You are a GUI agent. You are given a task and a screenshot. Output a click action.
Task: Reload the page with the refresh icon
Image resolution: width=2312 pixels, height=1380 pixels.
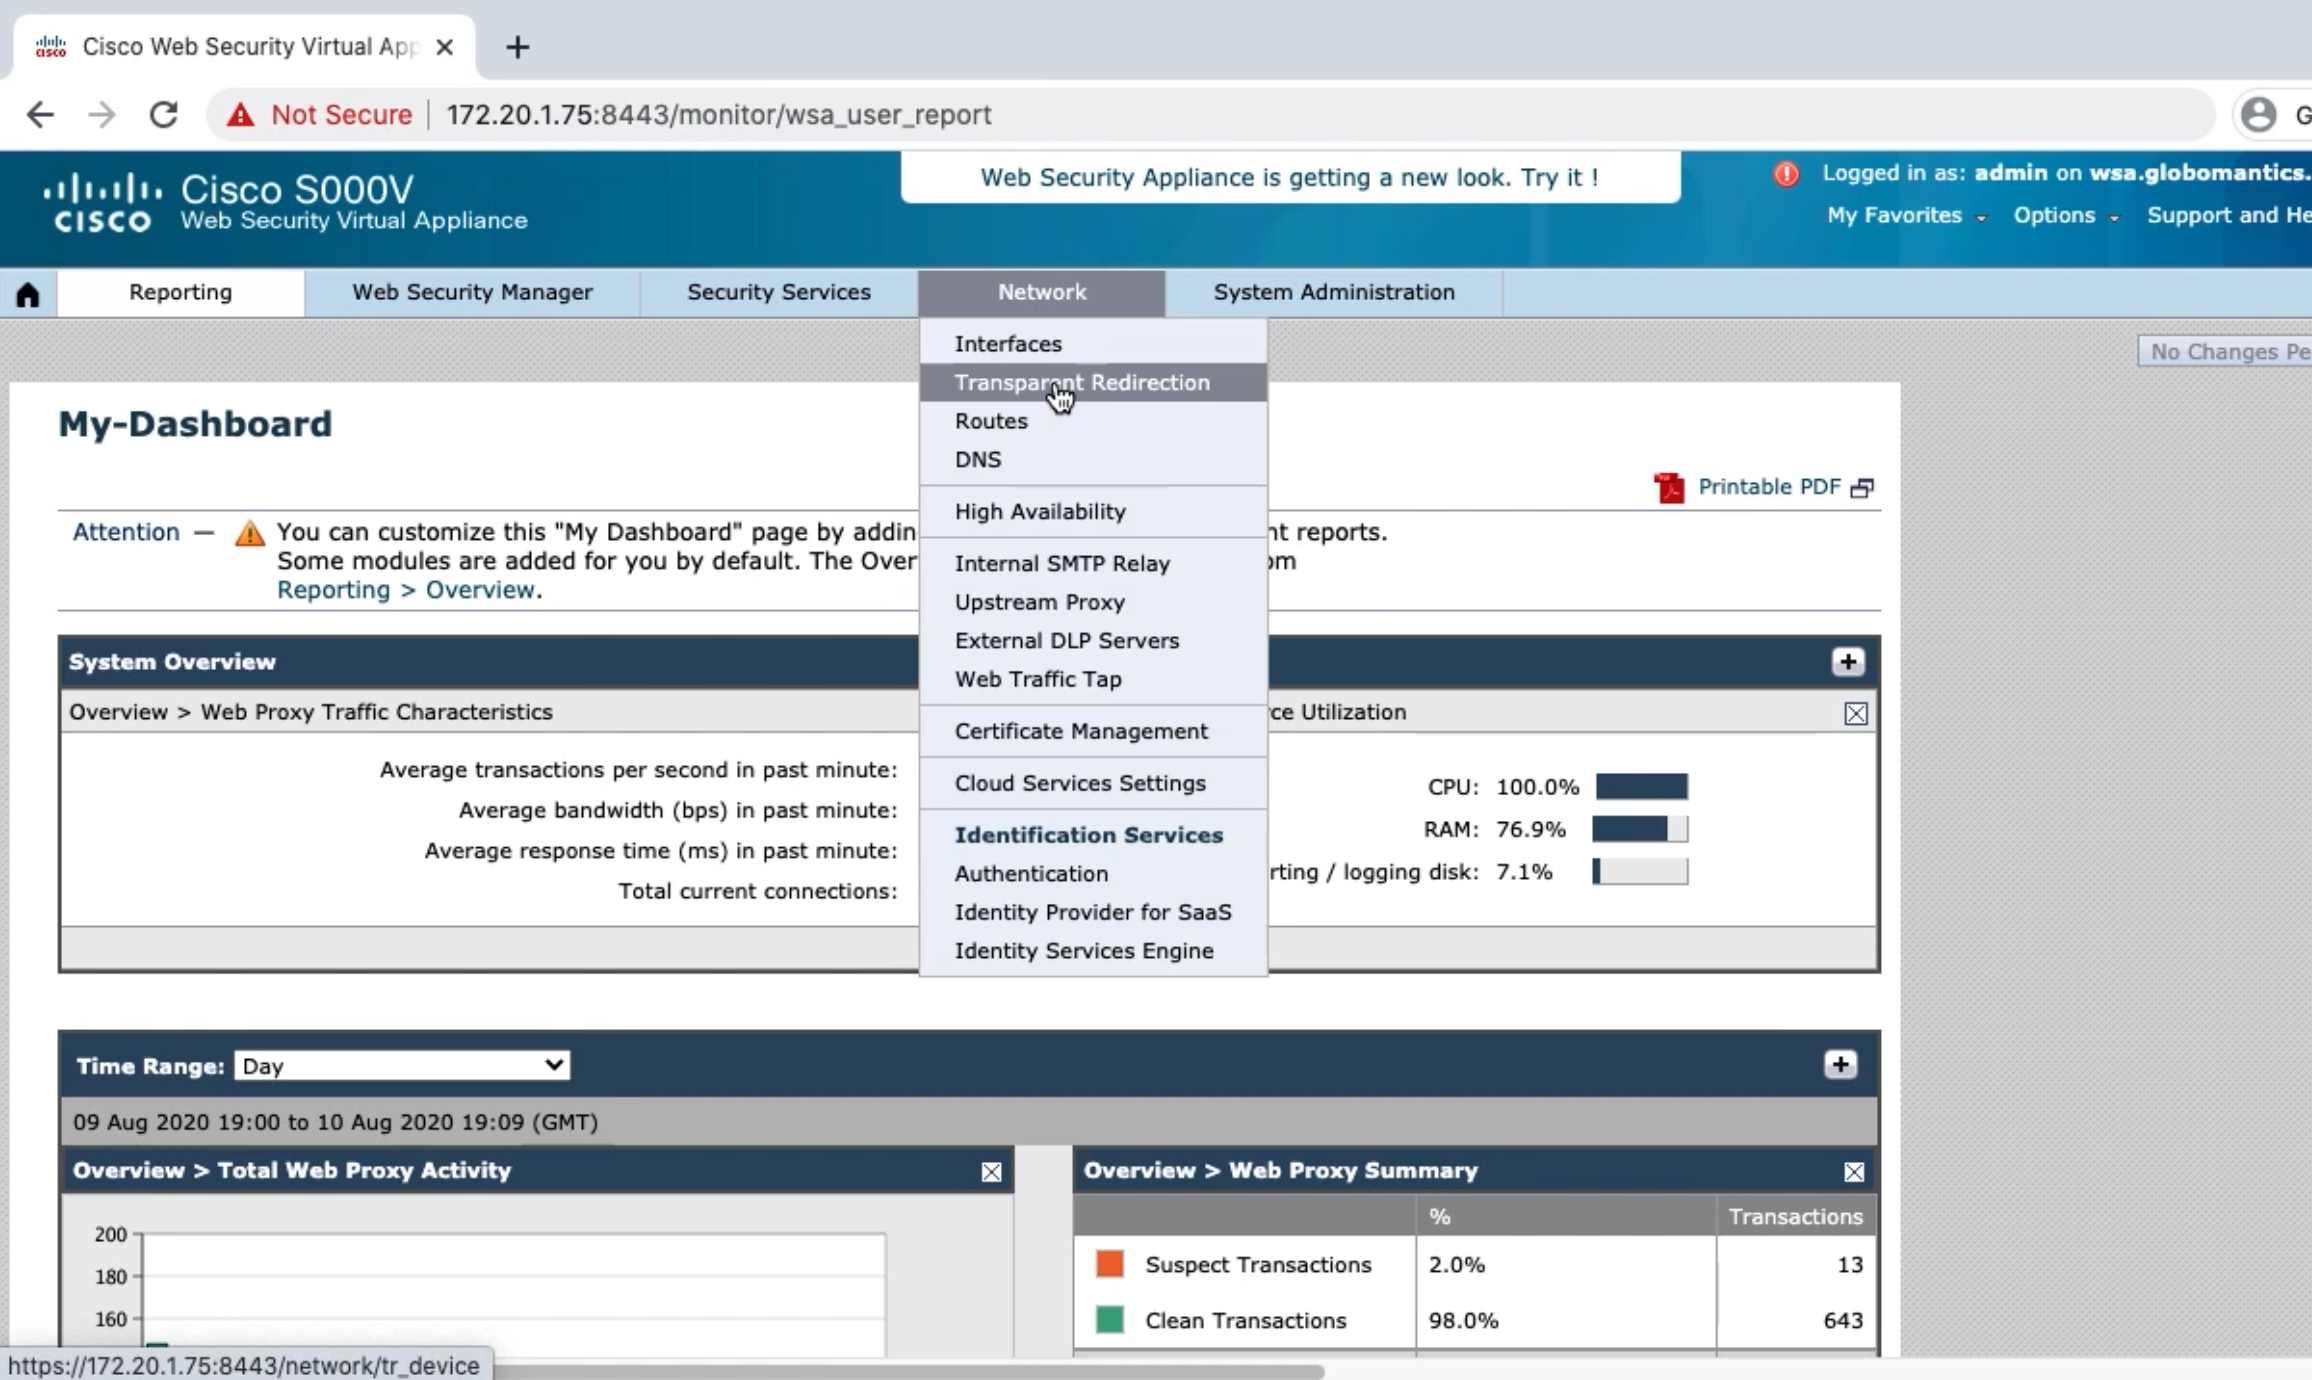pos(164,115)
